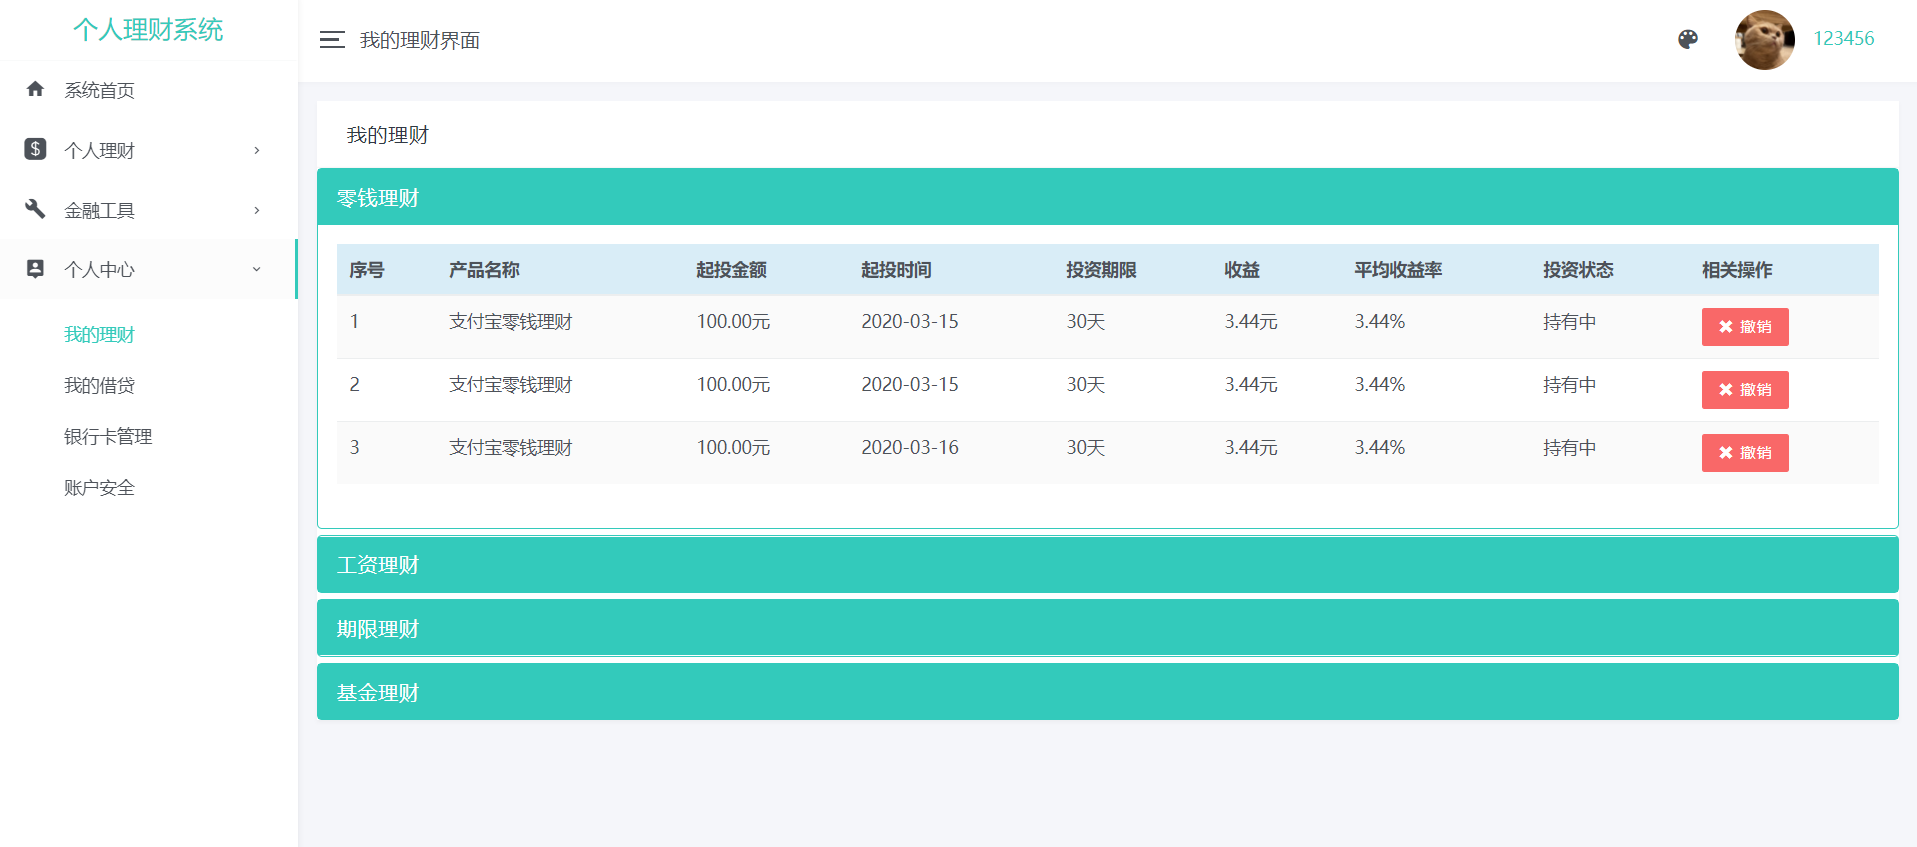Click the 投资状态 column header

pyautogui.click(x=1578, y=270)
